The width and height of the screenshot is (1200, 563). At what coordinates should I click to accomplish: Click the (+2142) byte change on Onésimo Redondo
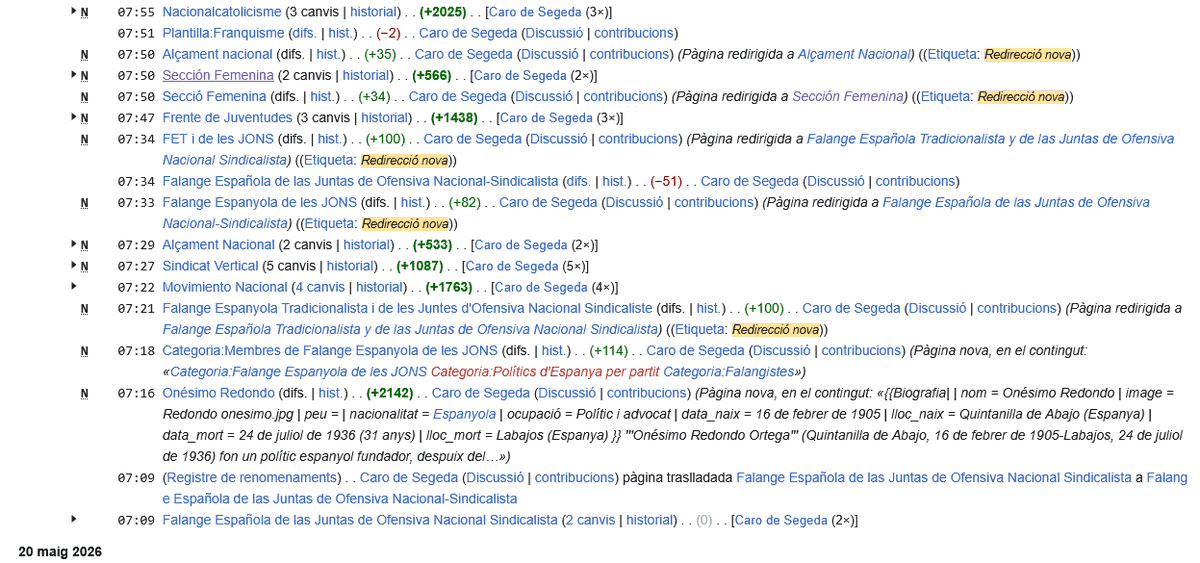(389, 393)
